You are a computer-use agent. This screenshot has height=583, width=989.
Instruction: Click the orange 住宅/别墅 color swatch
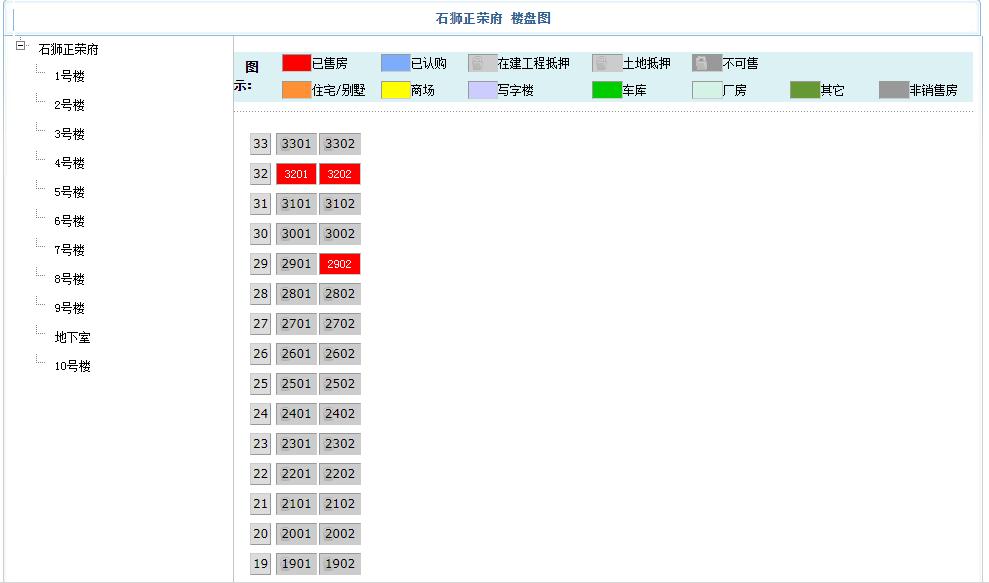click(297, 89)
